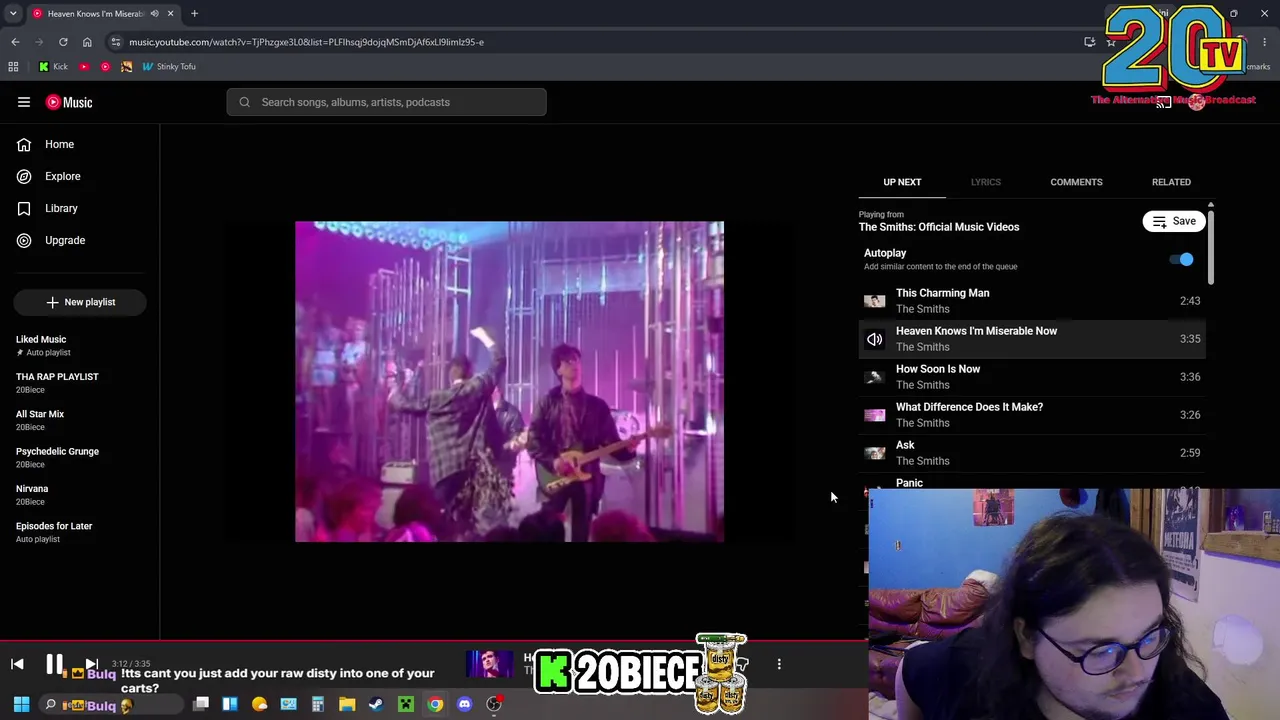
Task: Click the browser address bar URL
Action: coord(306,42)
